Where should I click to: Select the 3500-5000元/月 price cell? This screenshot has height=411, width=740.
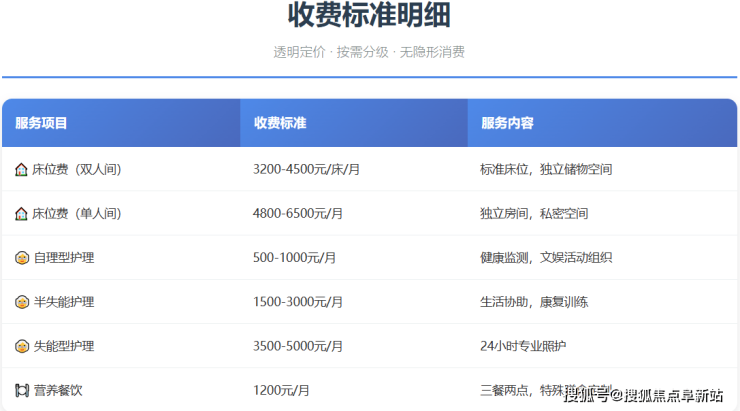298,346
